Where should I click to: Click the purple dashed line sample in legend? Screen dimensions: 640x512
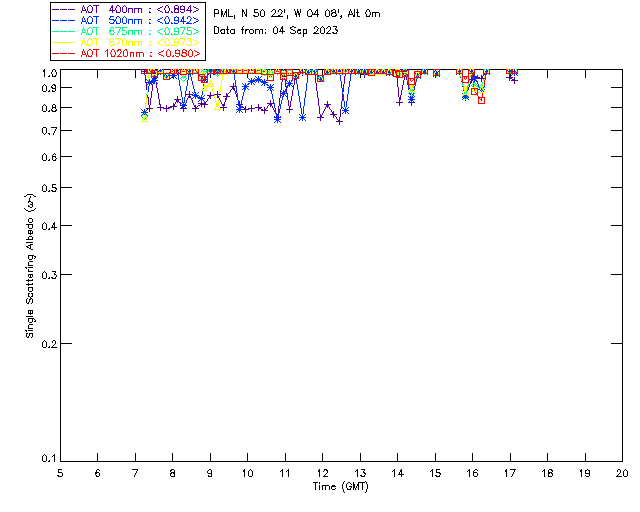64,9
